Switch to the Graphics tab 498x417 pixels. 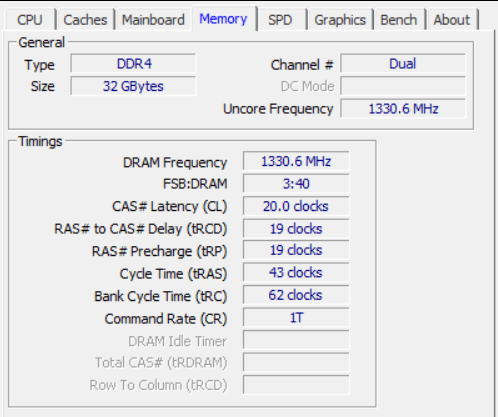pyautogui.click(x=340, y=20)
